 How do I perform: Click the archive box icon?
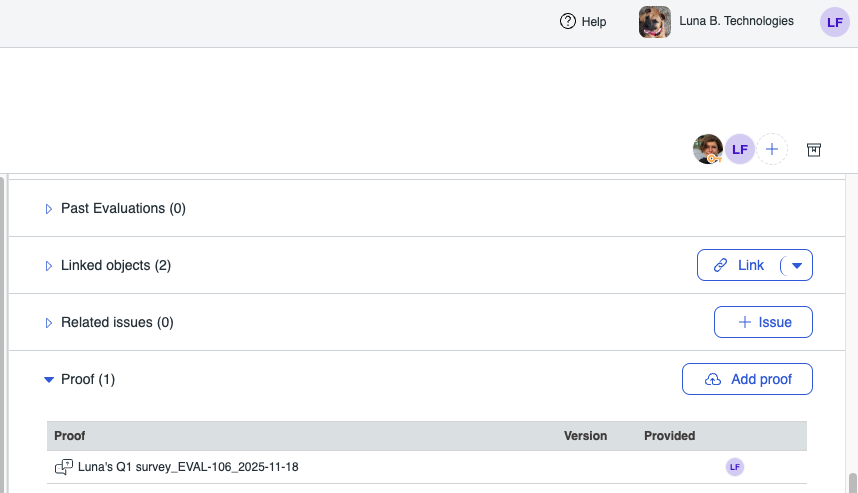[x=814, y=150]
